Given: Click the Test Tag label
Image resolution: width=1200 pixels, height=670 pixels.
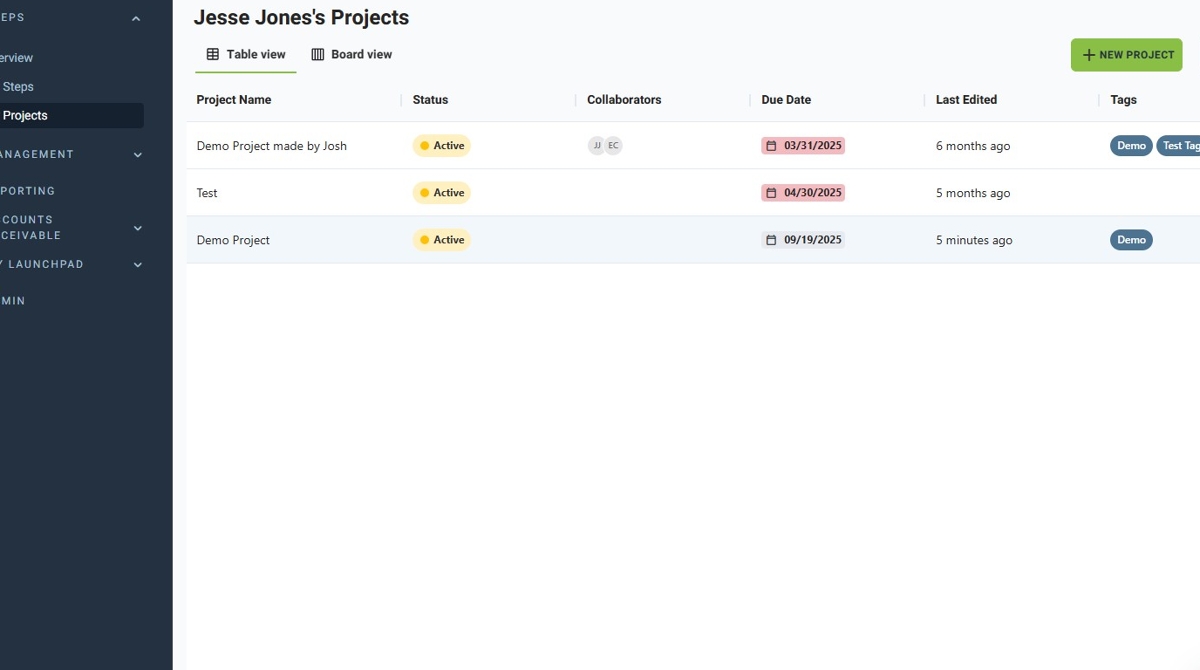Looking at the screenshot, I should tap(1179, 146).
